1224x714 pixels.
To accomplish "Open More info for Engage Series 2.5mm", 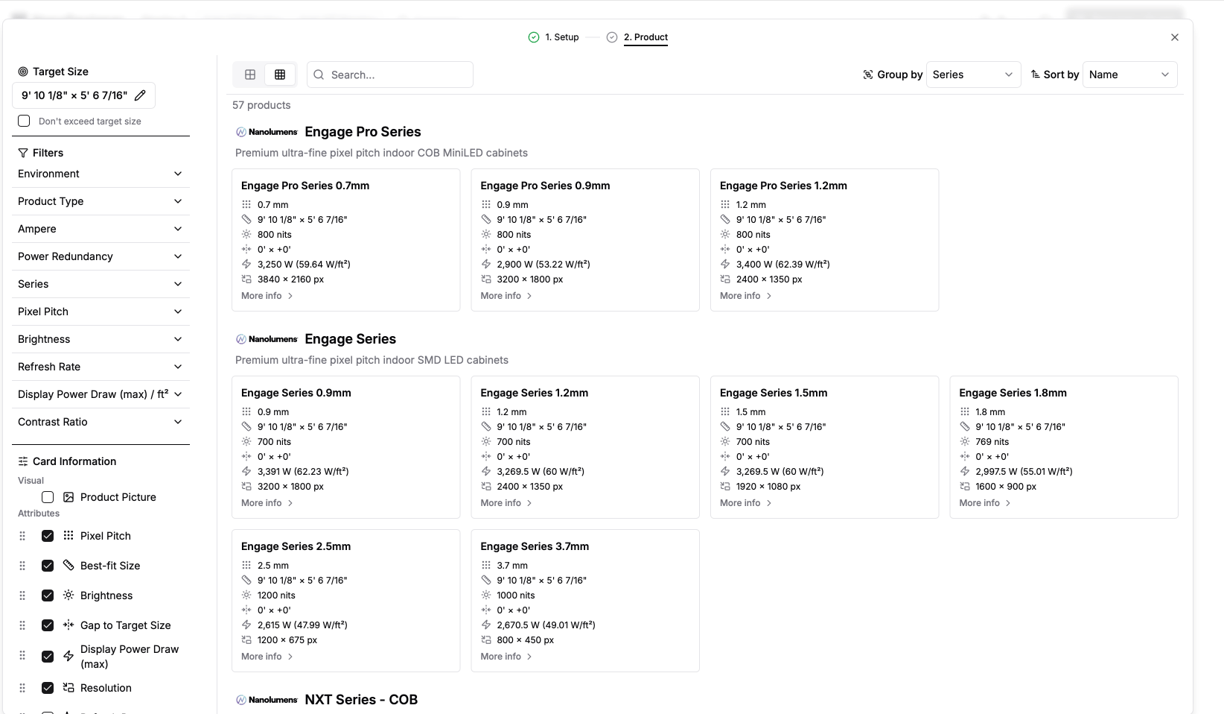I will 267,657.
